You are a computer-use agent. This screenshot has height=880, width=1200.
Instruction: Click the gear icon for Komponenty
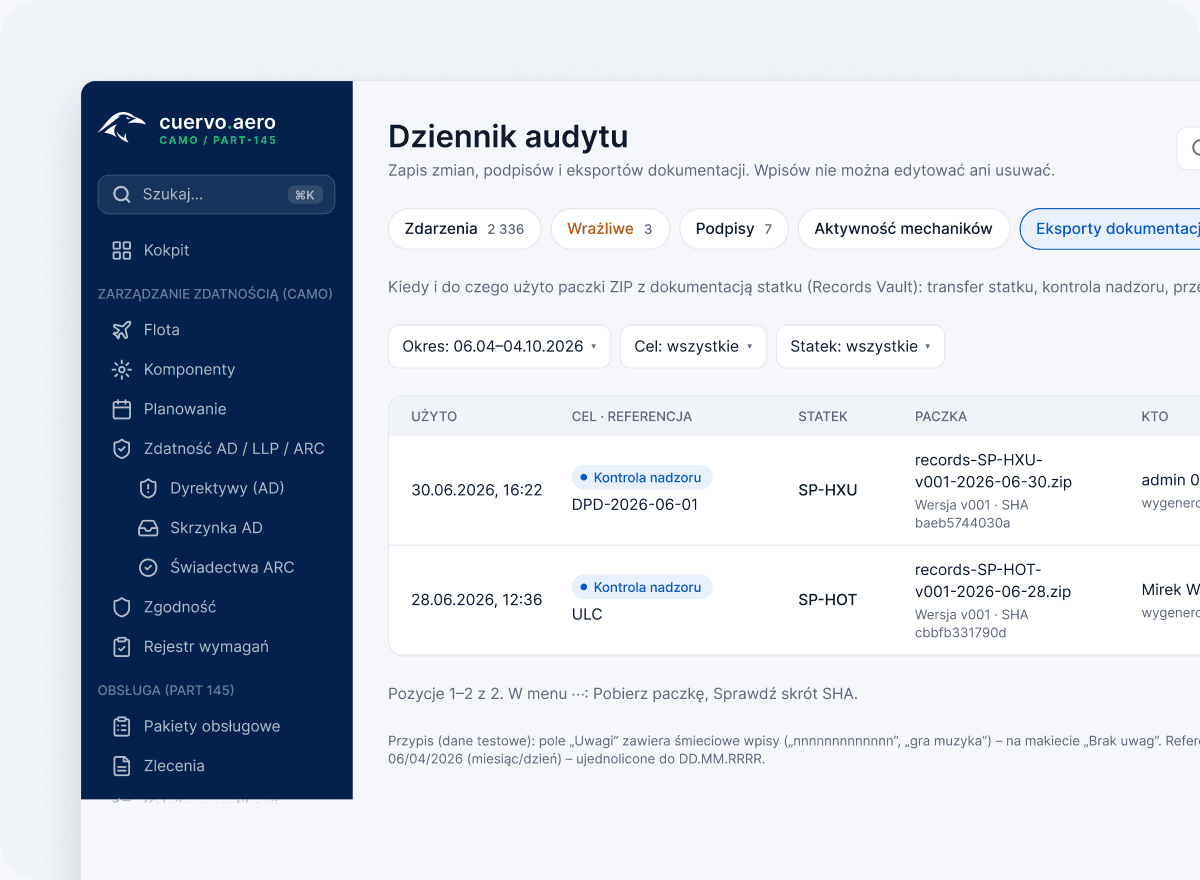[122, 369]
